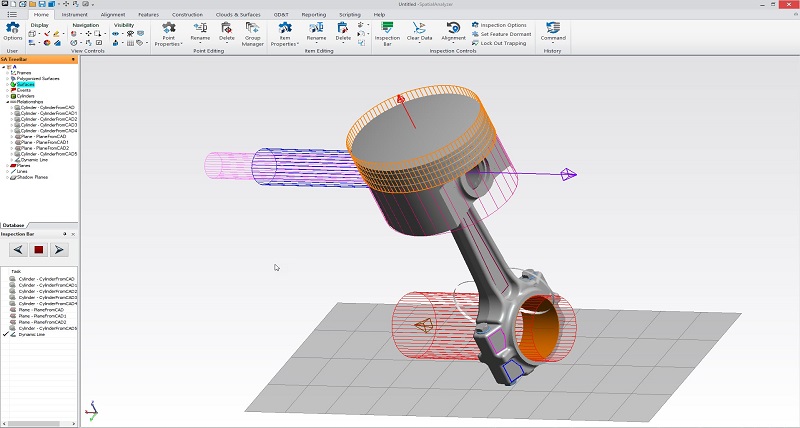Select Cylinder - CylinderFromCAD task in Inspection Bar
This screenshot has width=800, height=428.
point(46,279)
